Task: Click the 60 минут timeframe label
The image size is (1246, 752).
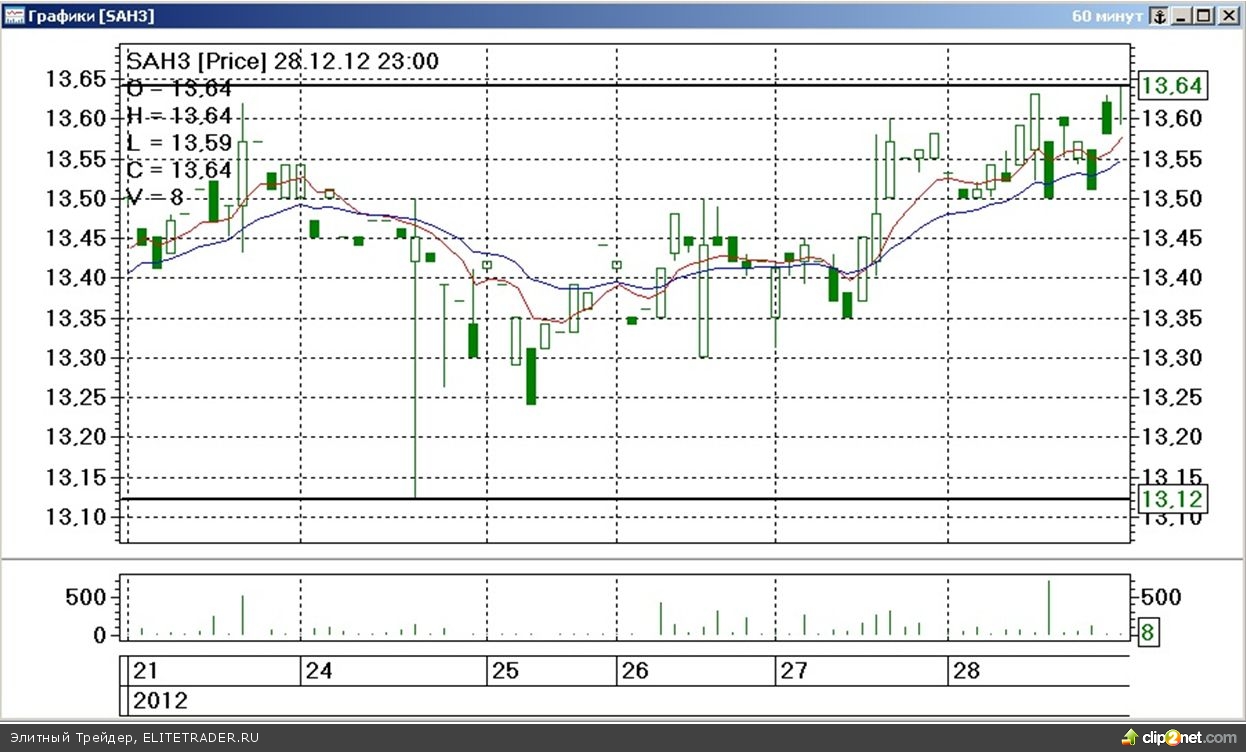Action: point(1105,16)
